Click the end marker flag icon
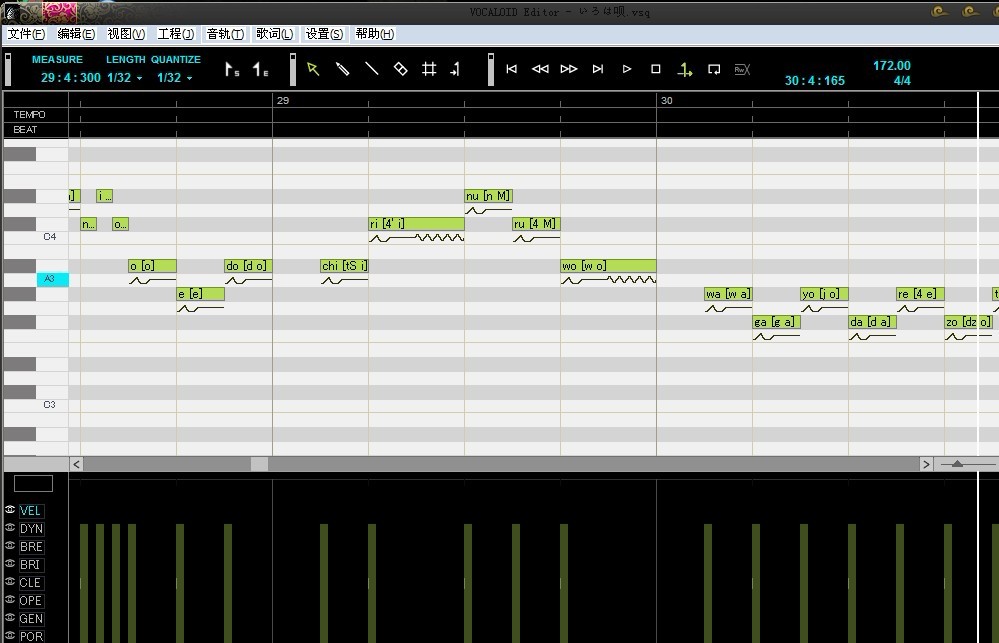The height and width of the screenshot is (643, 999). [x=261, y=69]
